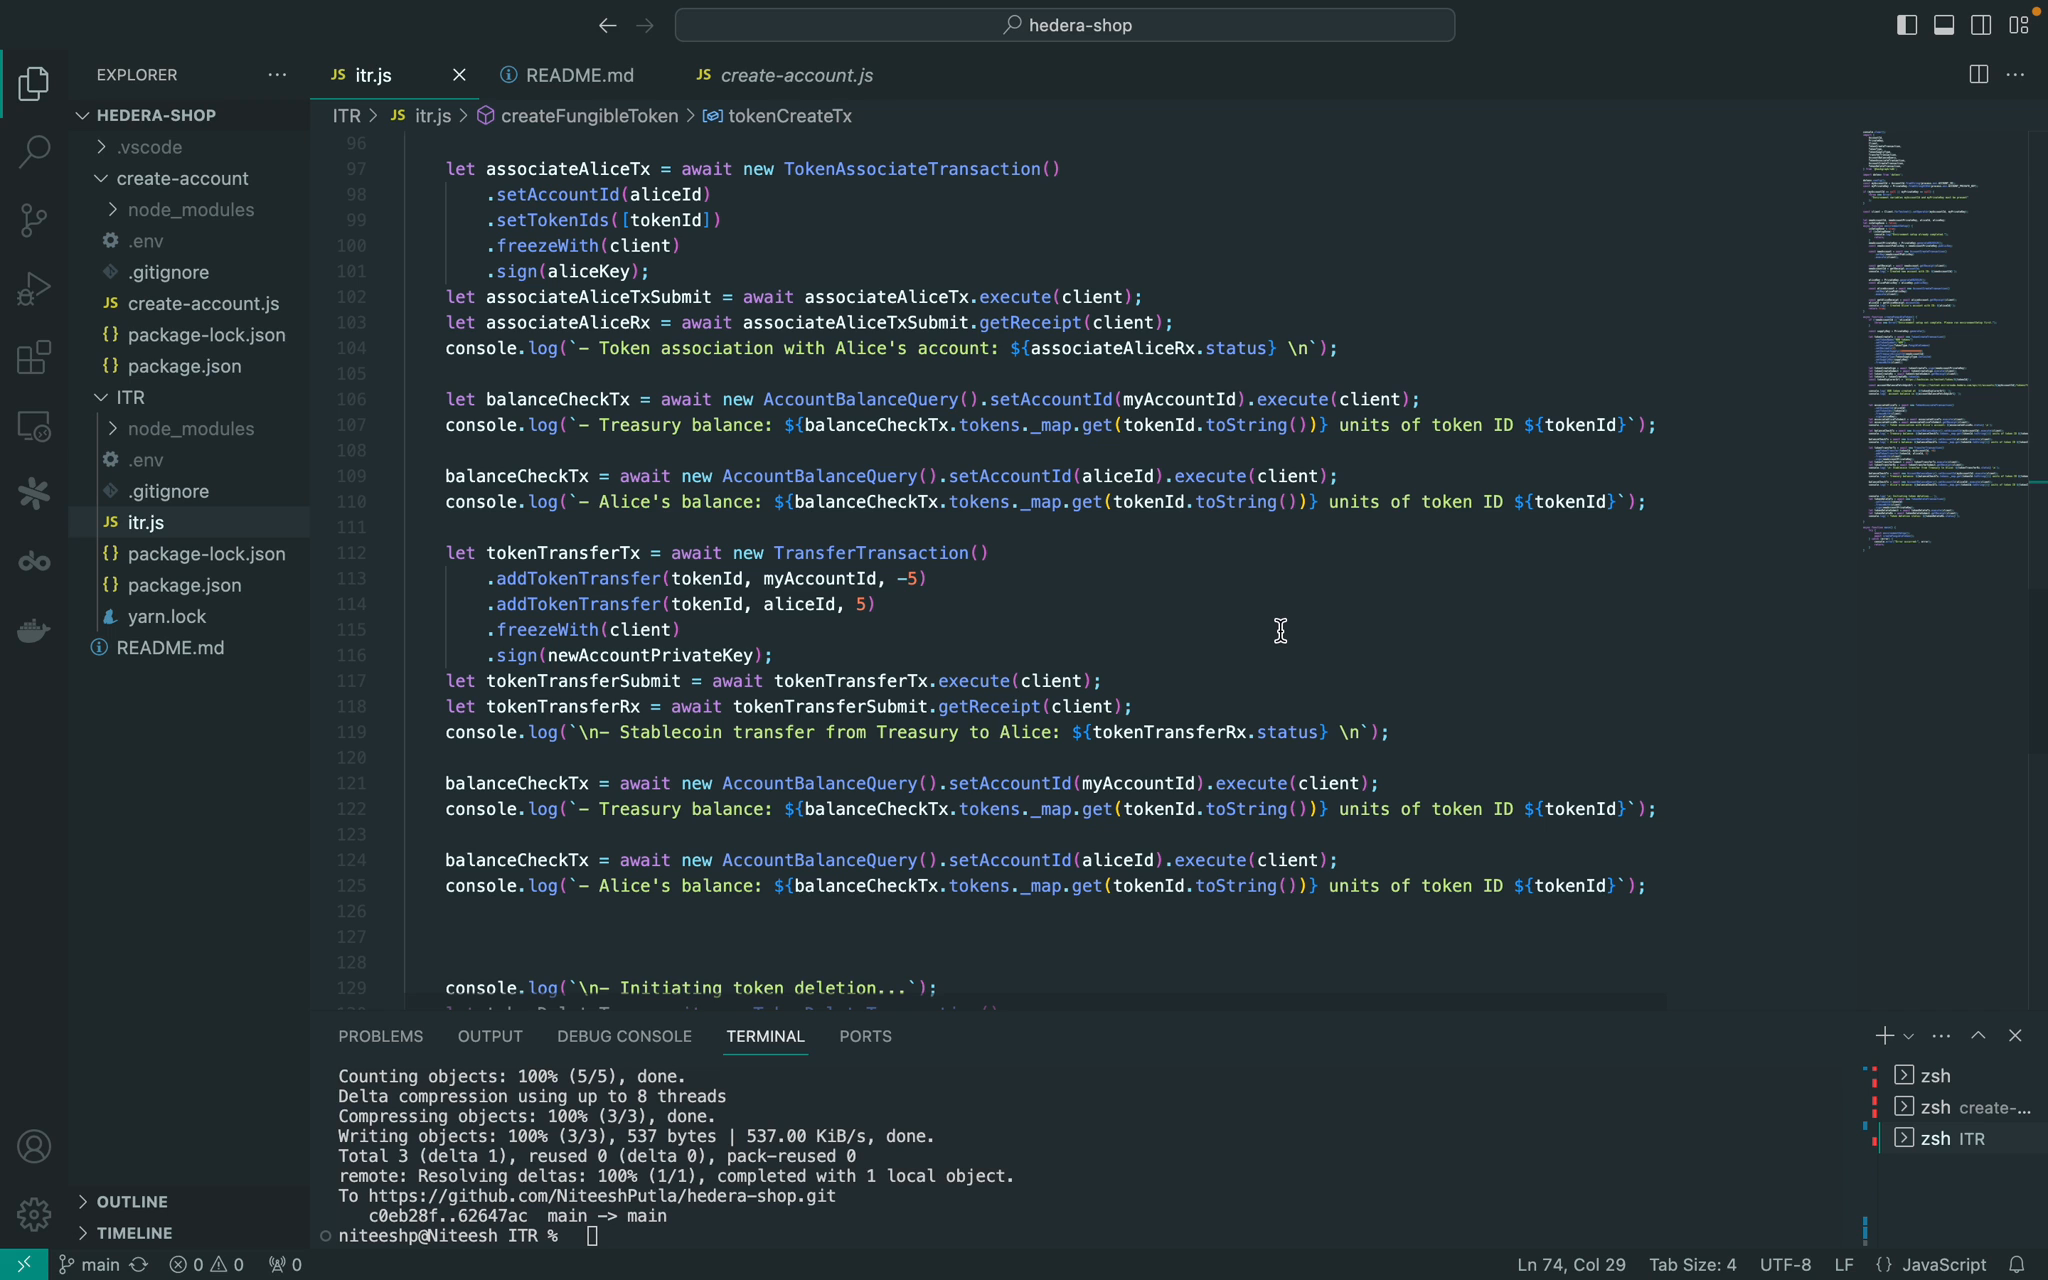Go back in navigation history
This screenshot has height=1280, width=2048.
[607, 25]
